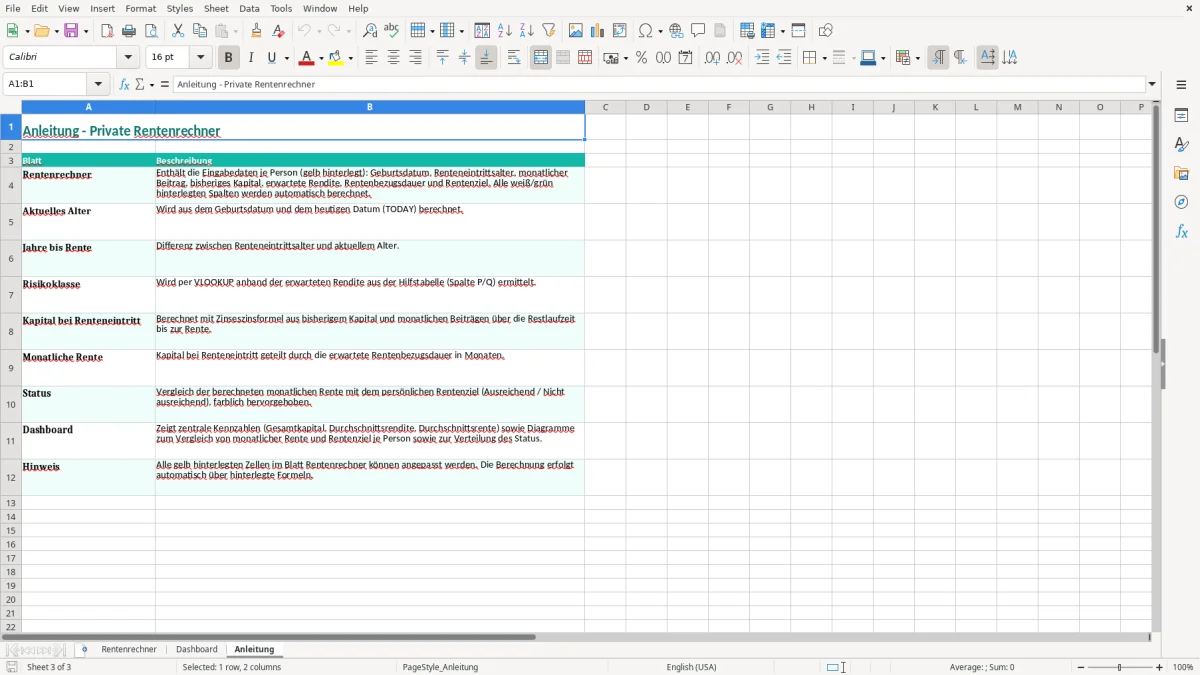Open the Function Wizard
The width and height of the screenshot is (1200, 675).
[x=125, y=85]
